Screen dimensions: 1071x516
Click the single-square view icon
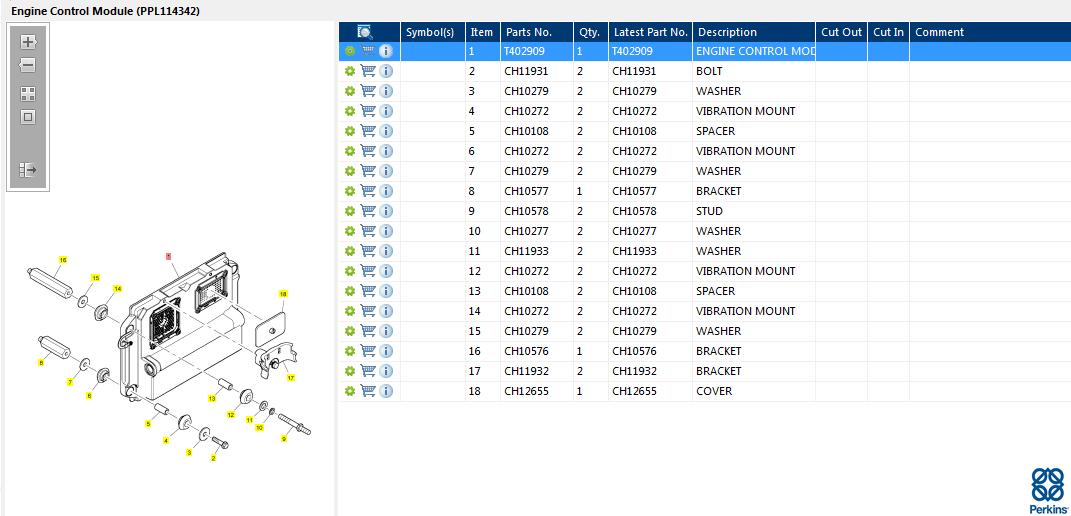point(28,117)
